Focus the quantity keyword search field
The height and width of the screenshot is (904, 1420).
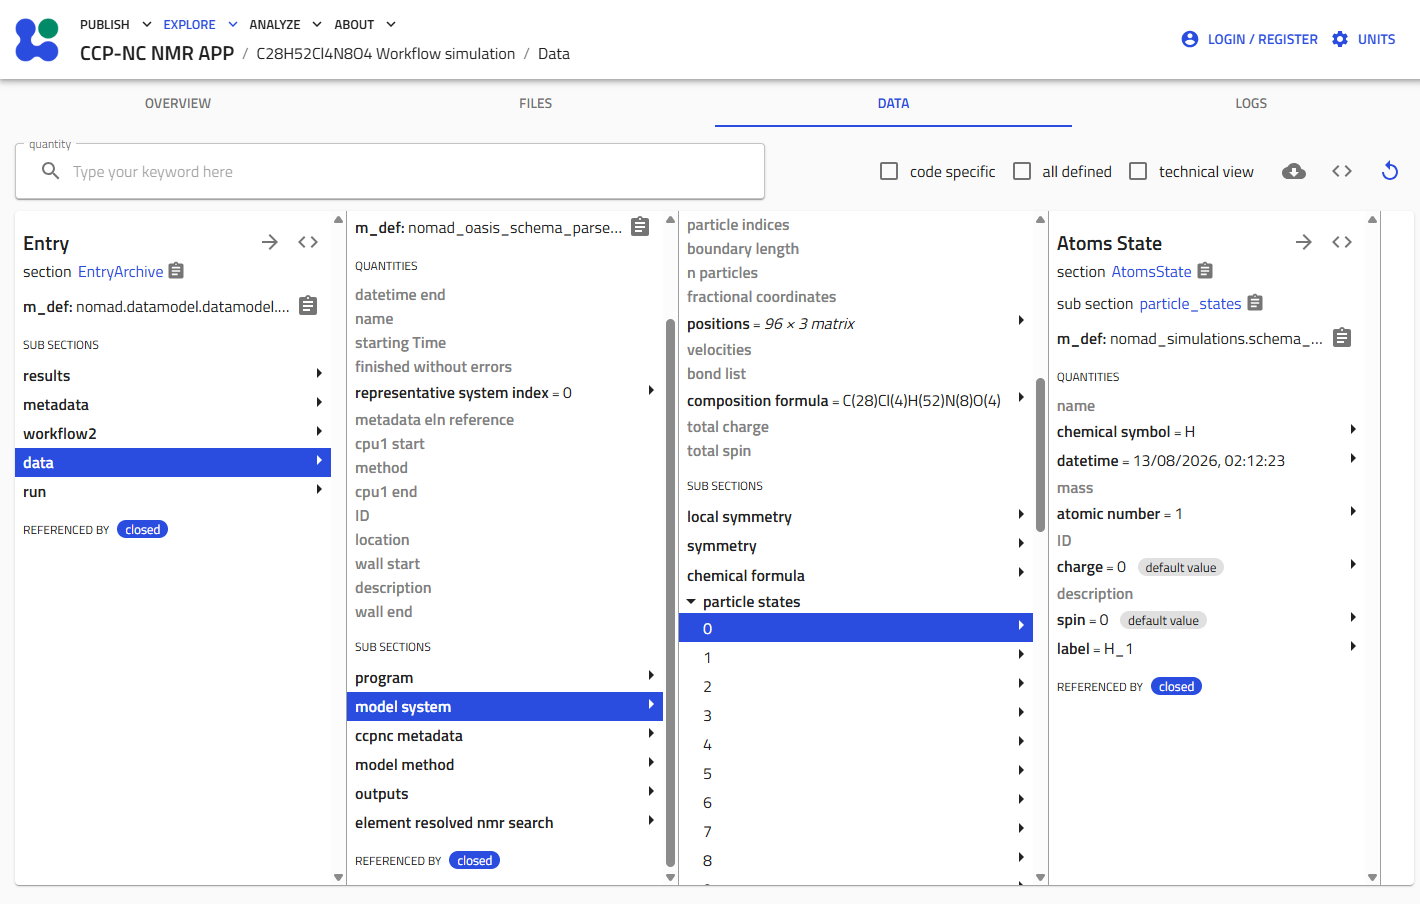coord(390,171)
